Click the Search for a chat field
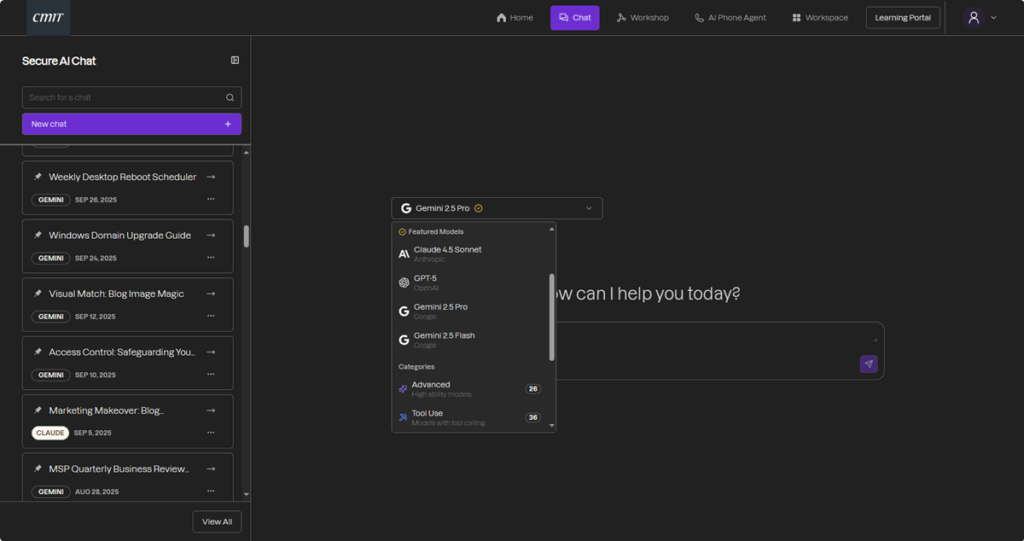The height and width of the screenshot is (541, 1024). tap(122, 98)
